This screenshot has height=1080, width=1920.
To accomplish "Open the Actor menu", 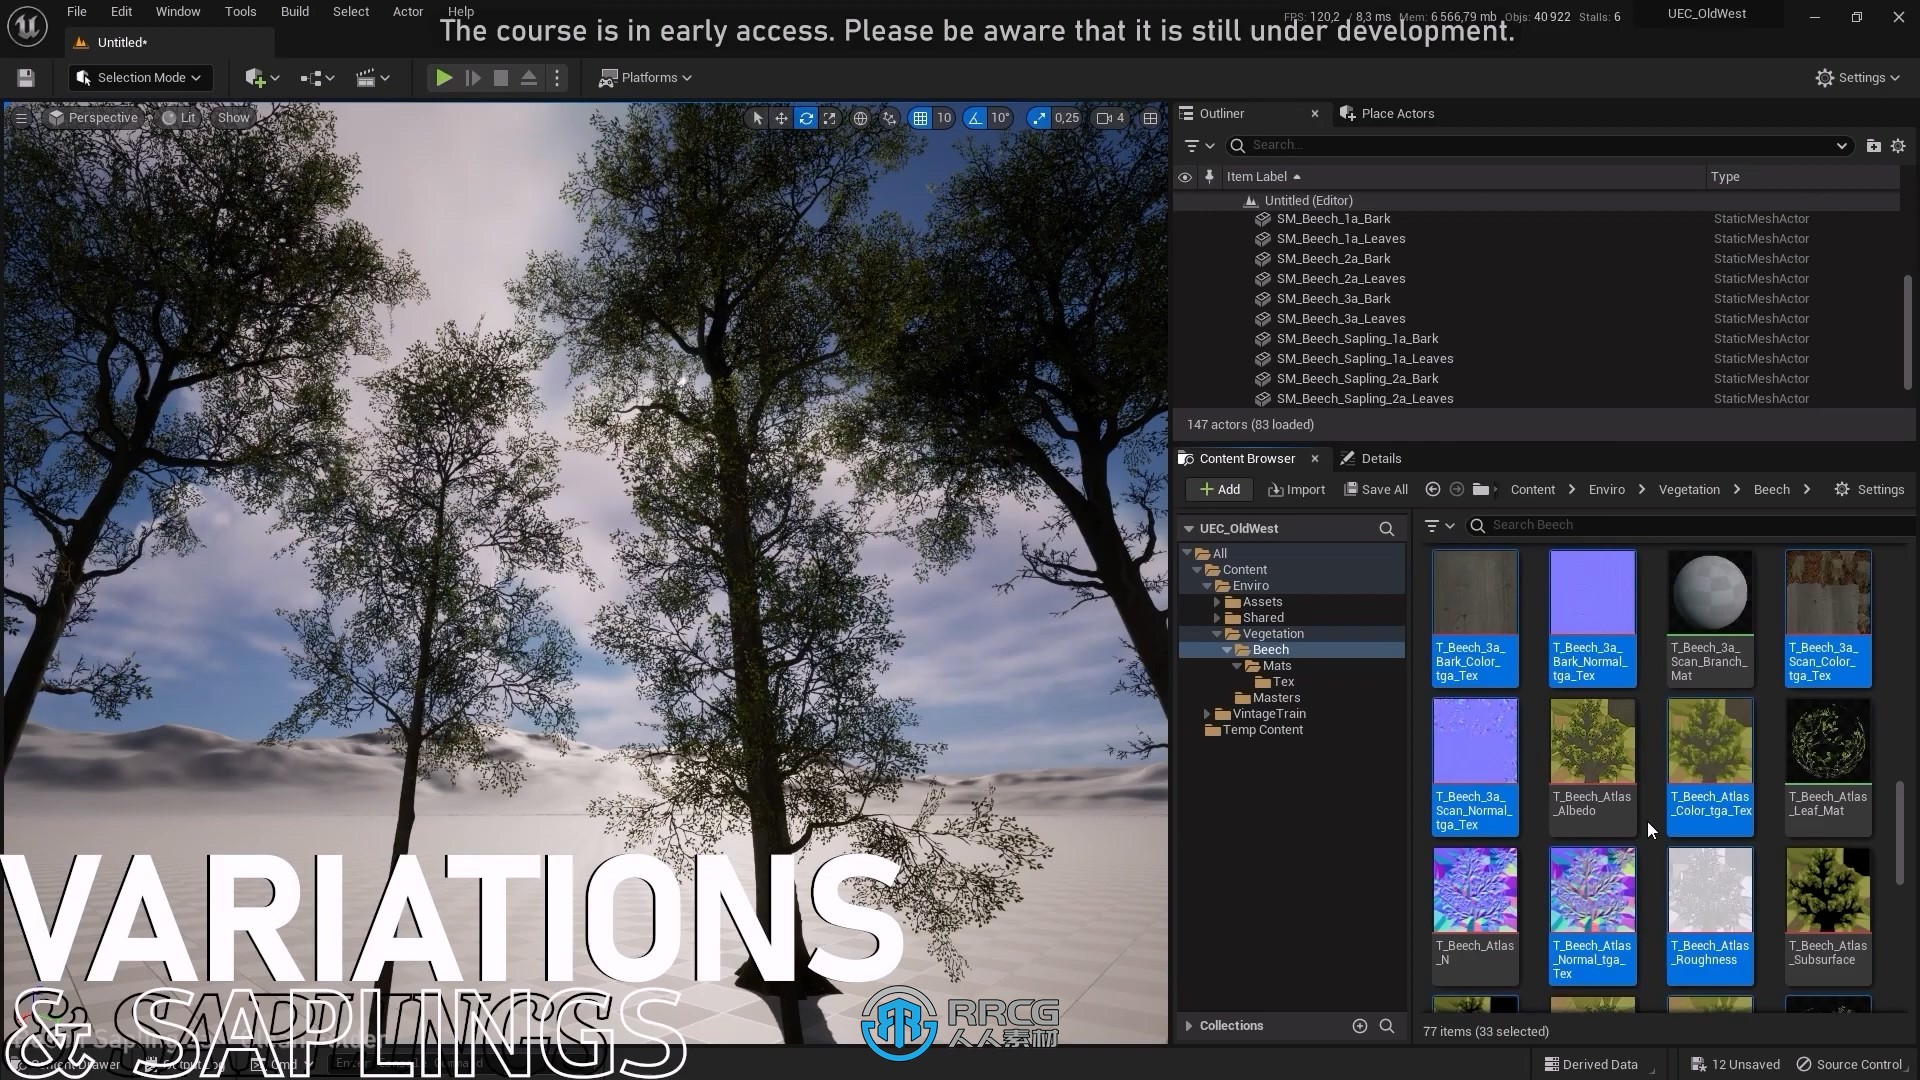I will 407,12.
